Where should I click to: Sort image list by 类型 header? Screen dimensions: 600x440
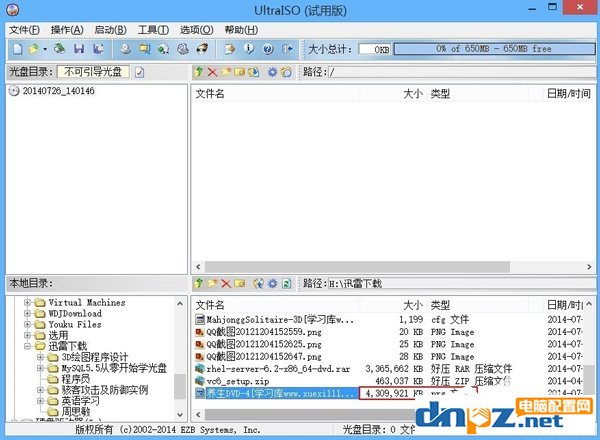pos(478,94)
